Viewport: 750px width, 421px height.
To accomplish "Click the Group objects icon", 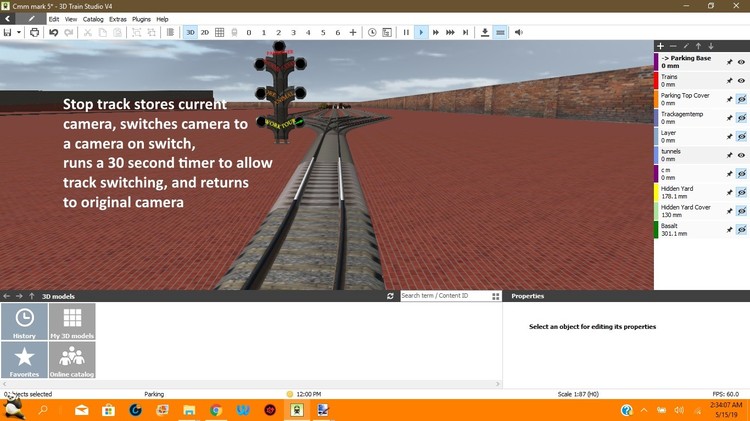I will (x=136, y=33).
